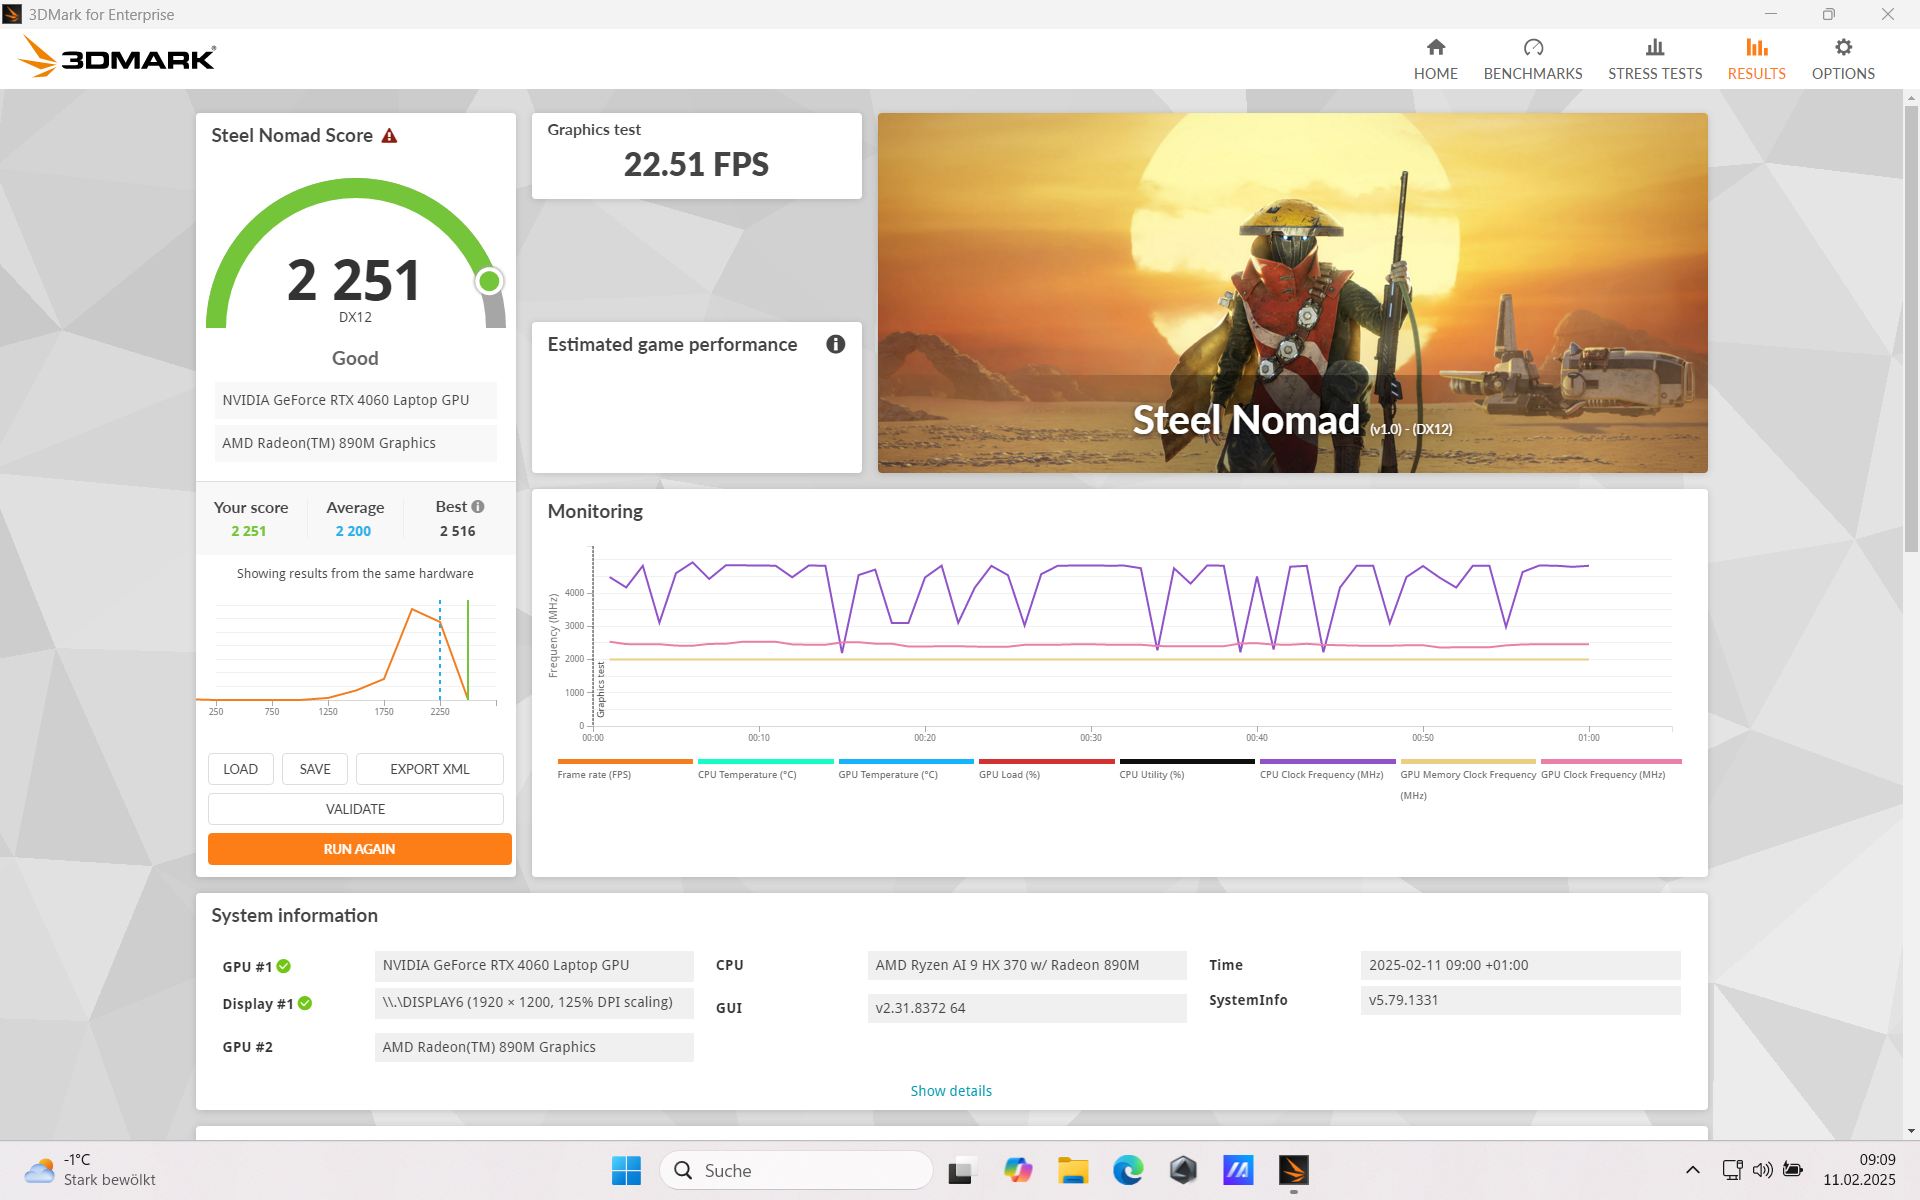Viewport: 1920px width, 1200px height.
Task: Toggle CPU Clock Frequency legend entry
Action: [1321, 774]
